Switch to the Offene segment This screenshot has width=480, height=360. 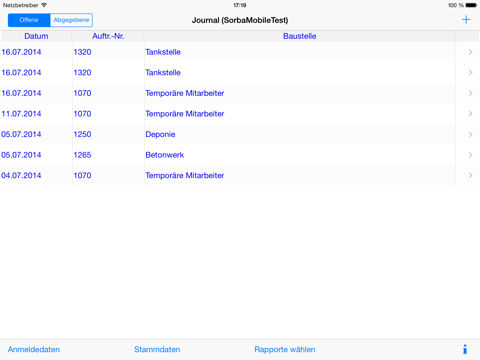[29, 20]
